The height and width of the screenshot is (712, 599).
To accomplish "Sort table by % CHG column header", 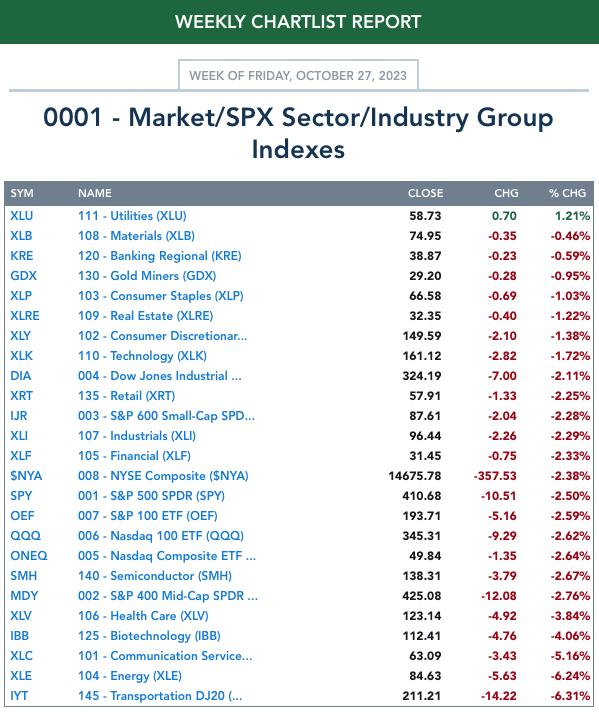I will (567, 193).
